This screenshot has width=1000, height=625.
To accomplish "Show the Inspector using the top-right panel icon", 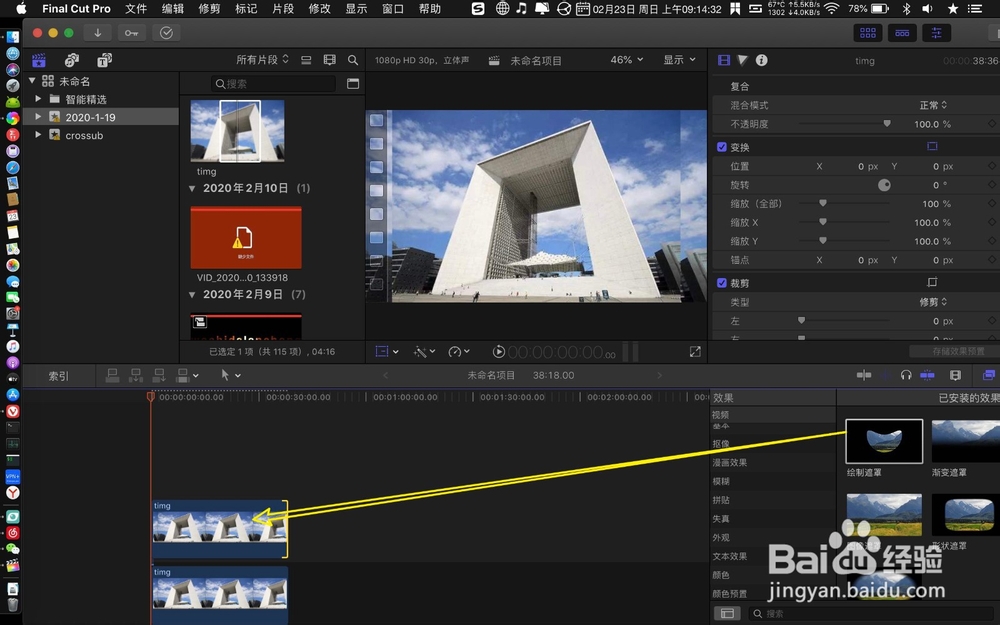I will (x=936, y=32).
